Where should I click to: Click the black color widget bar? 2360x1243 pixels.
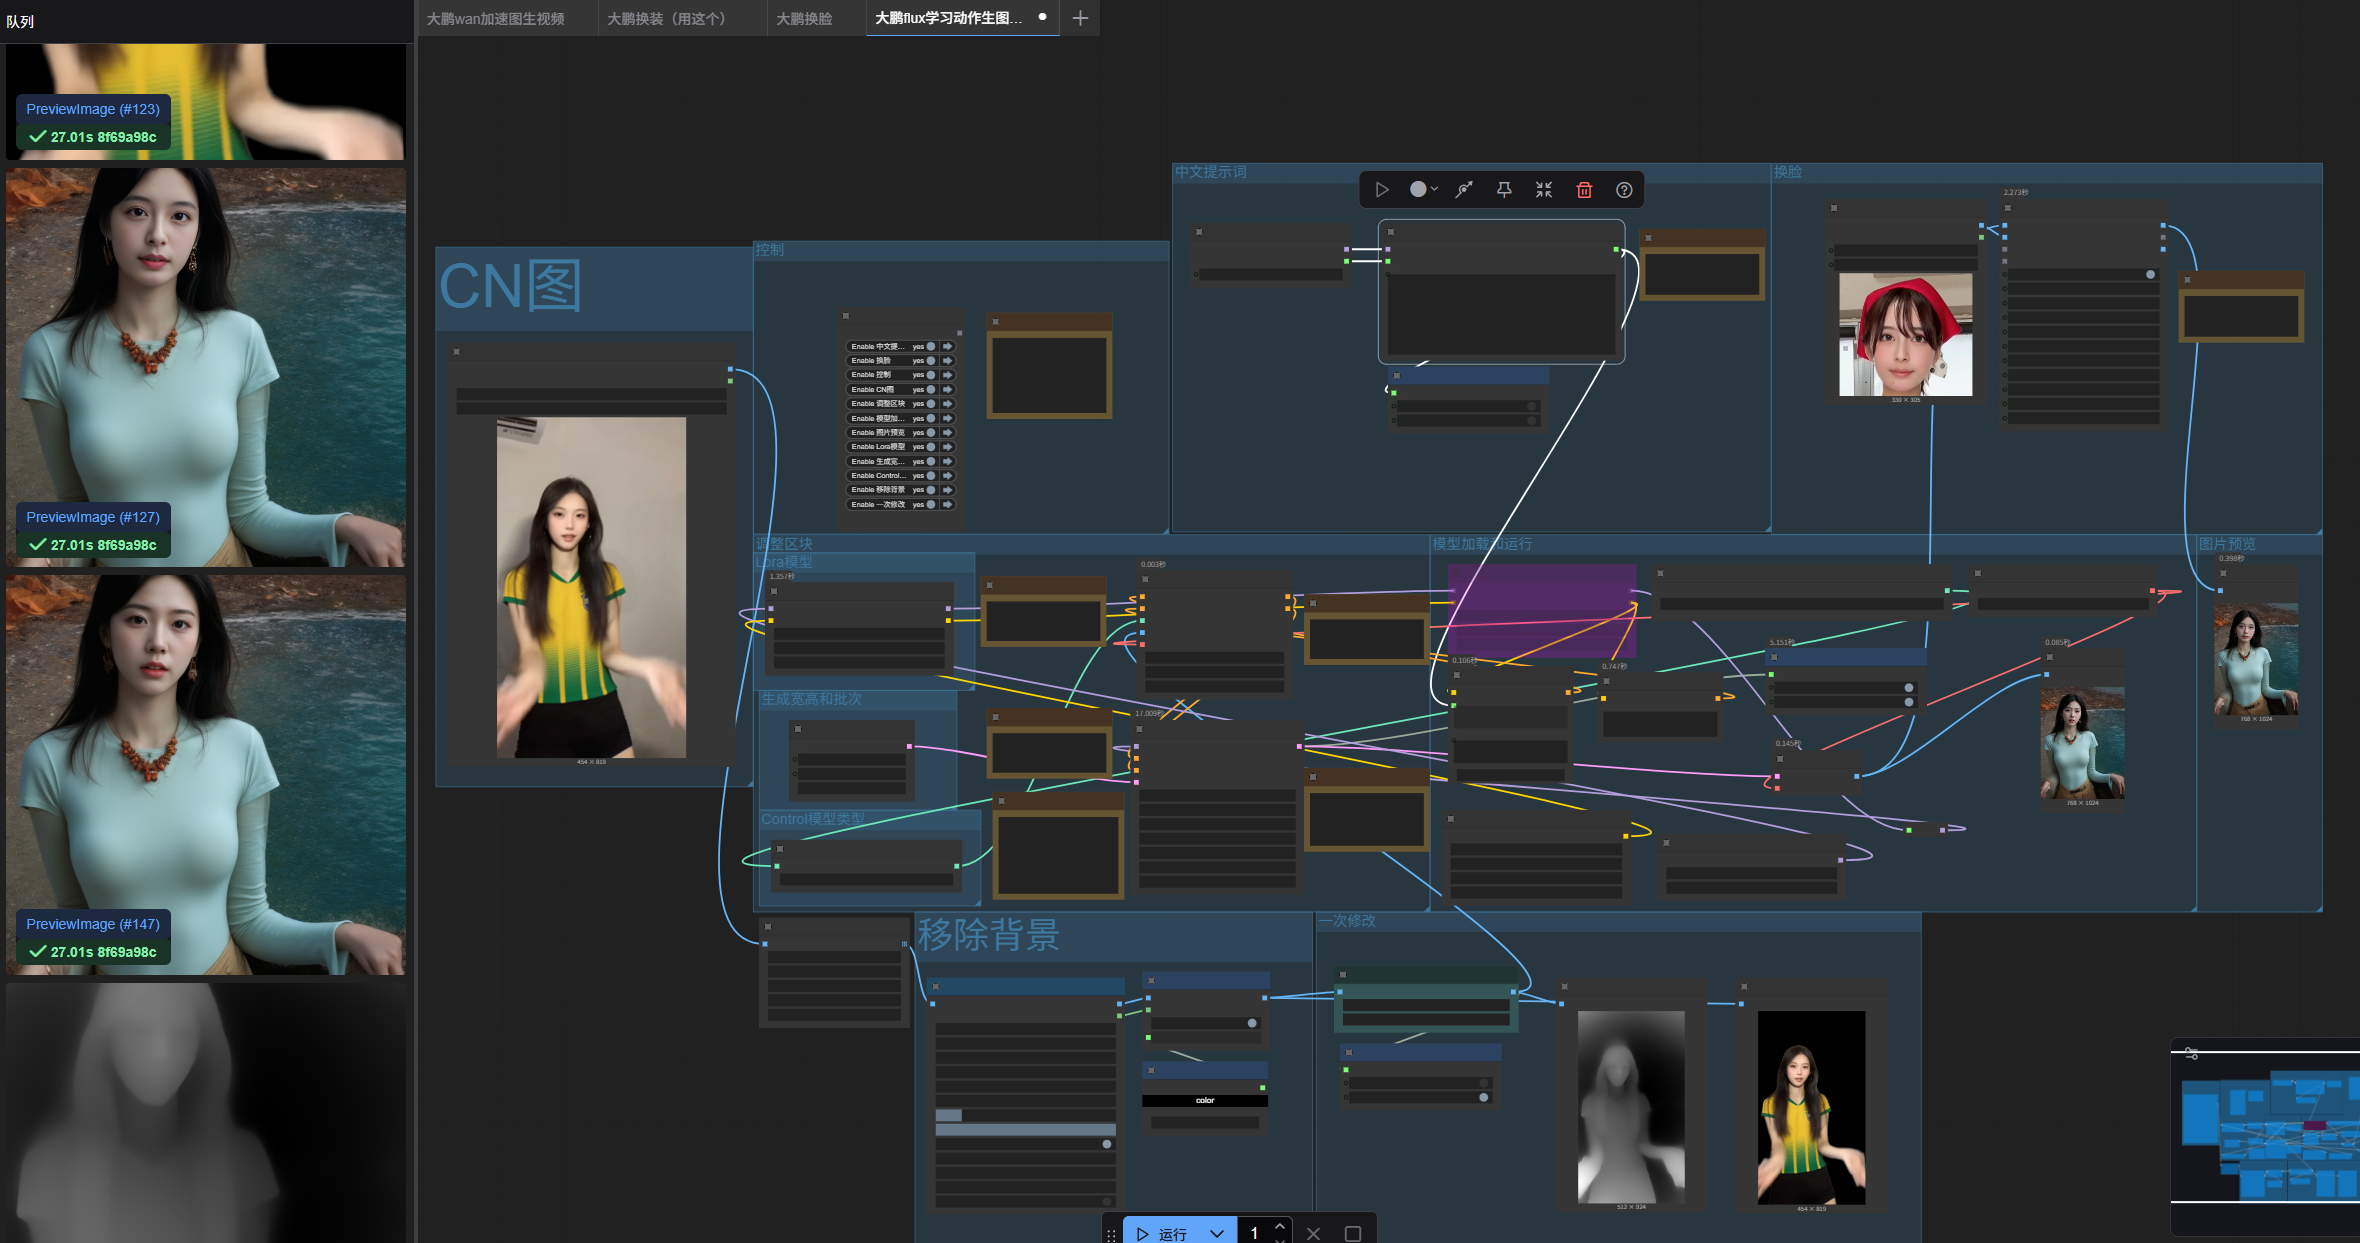(1204, 1100)
